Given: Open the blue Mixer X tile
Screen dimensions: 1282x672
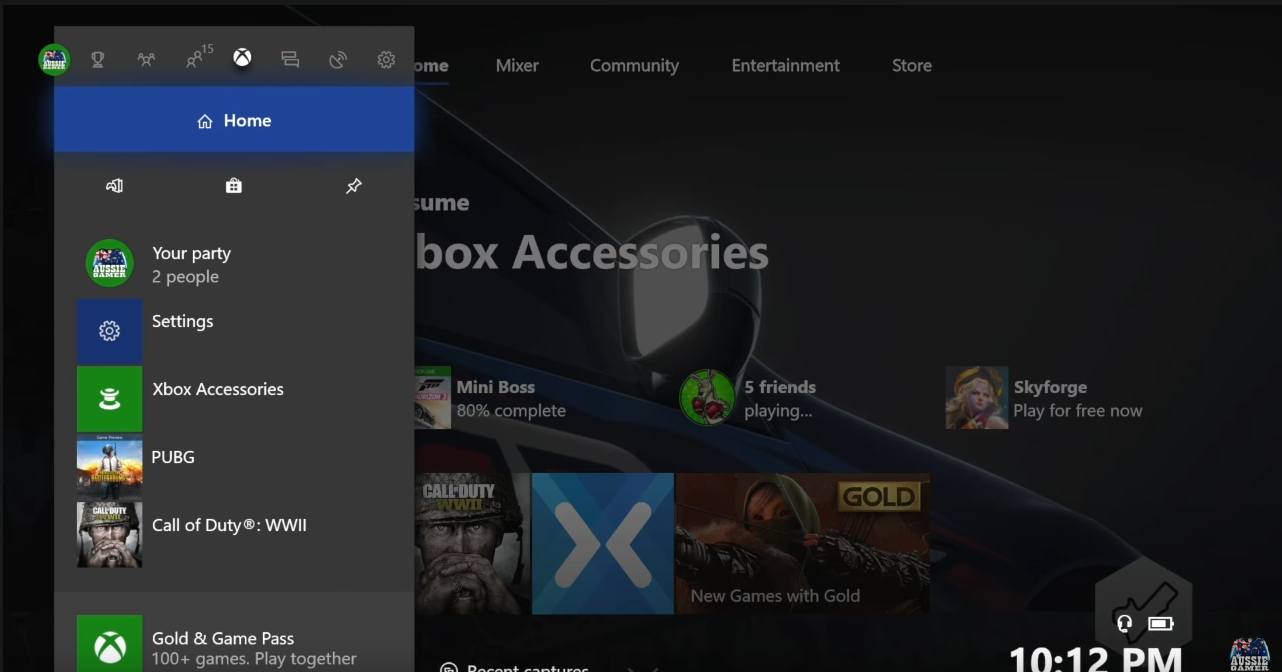Looking at the screenshot, I should point(603,544).
